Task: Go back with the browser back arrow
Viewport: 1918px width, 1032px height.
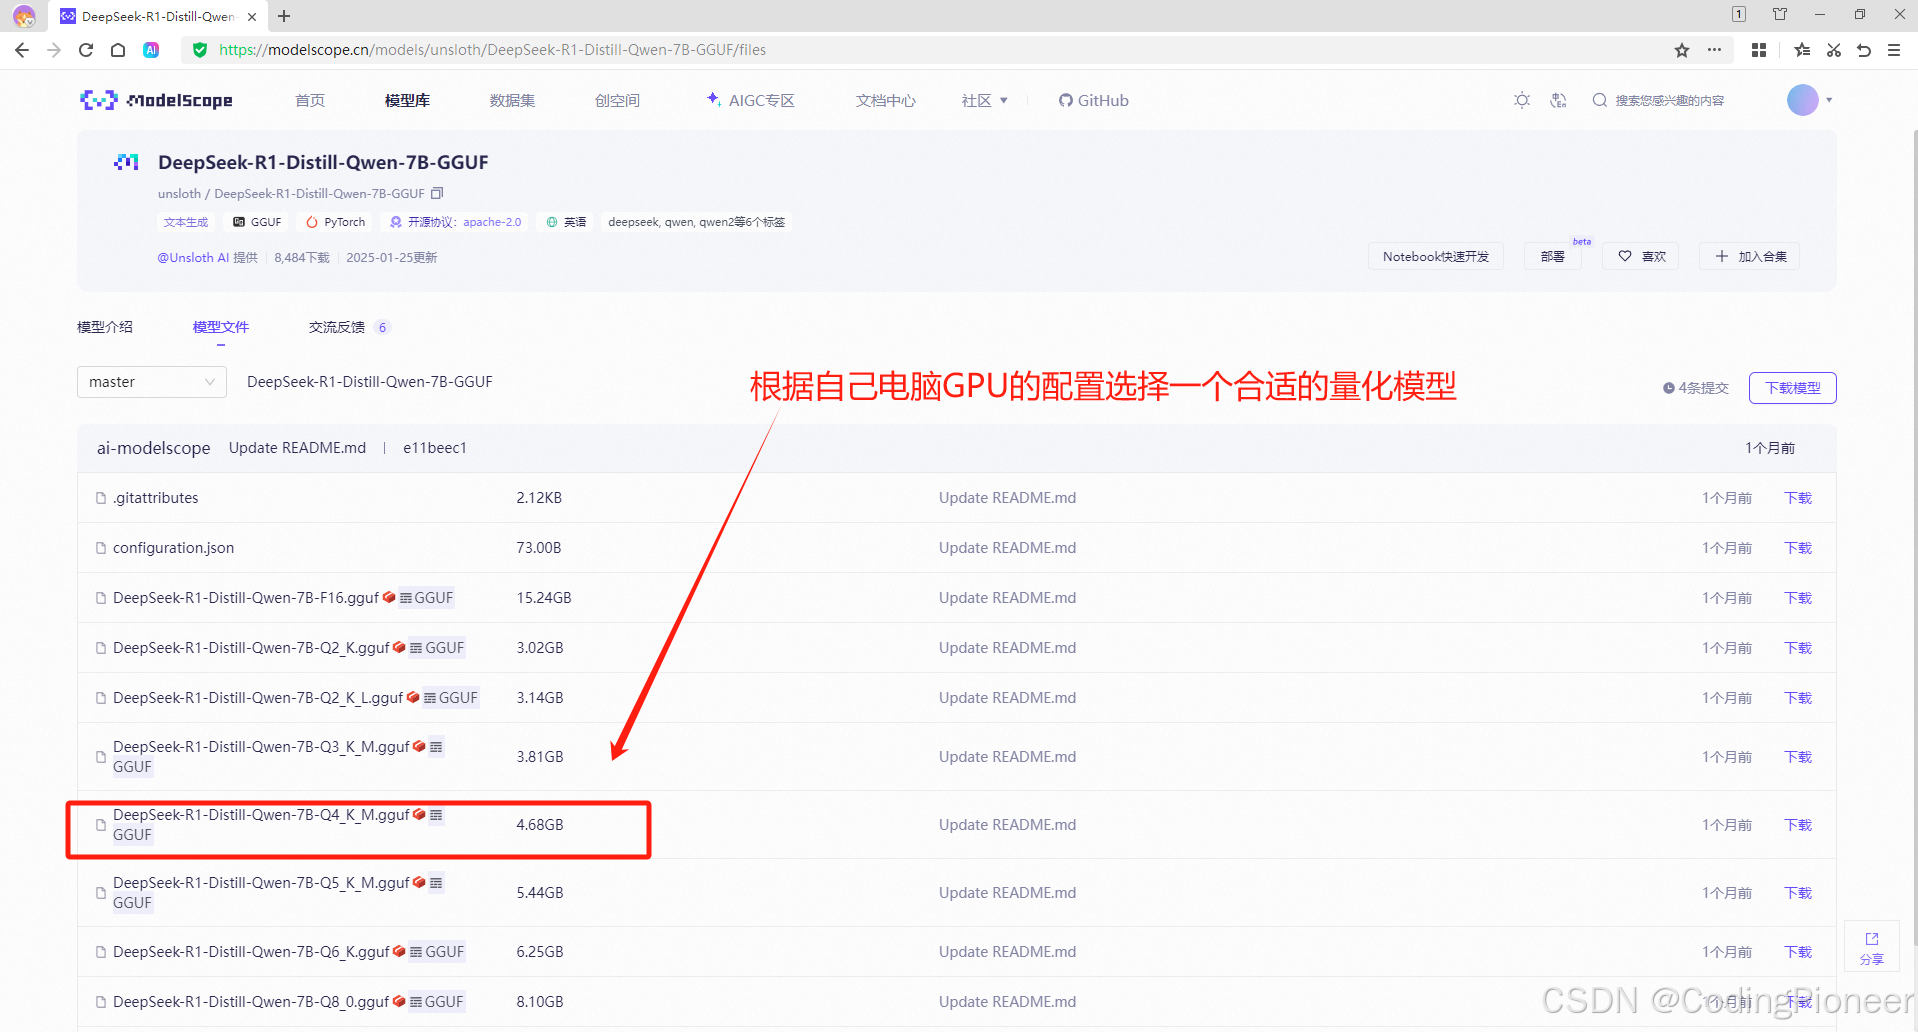Action: (x=22, y=50)
